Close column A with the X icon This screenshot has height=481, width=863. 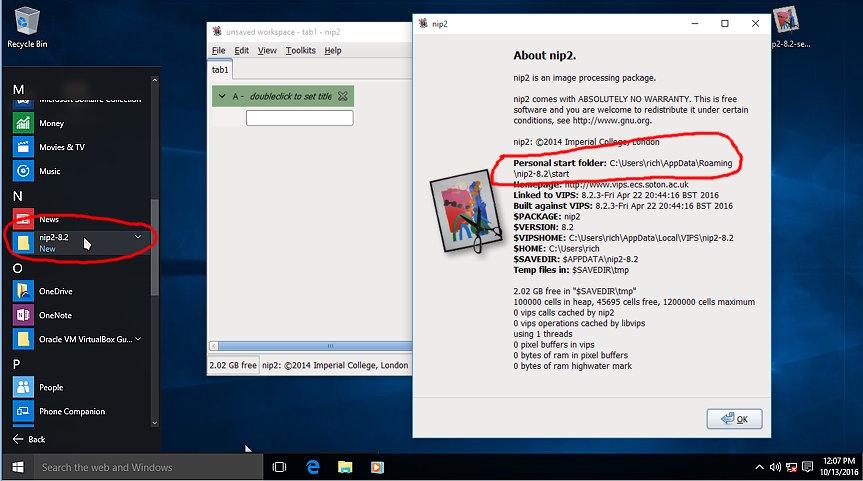(x=343, y=96)
